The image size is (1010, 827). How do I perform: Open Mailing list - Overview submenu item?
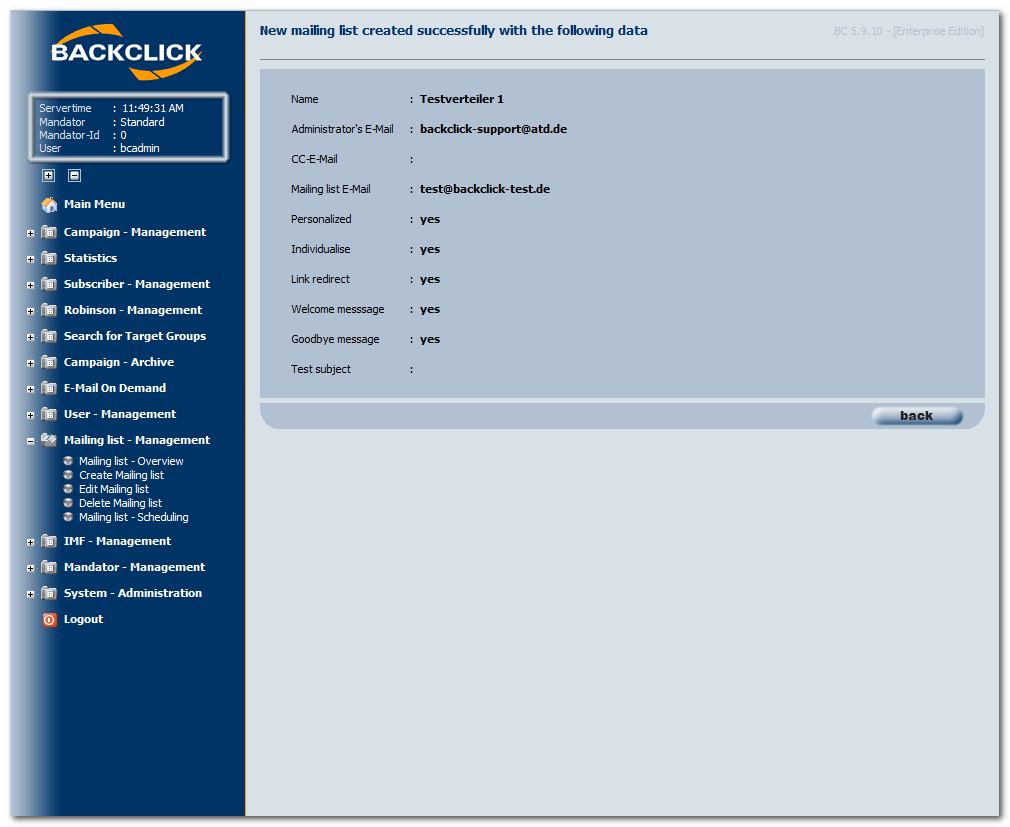131,461
